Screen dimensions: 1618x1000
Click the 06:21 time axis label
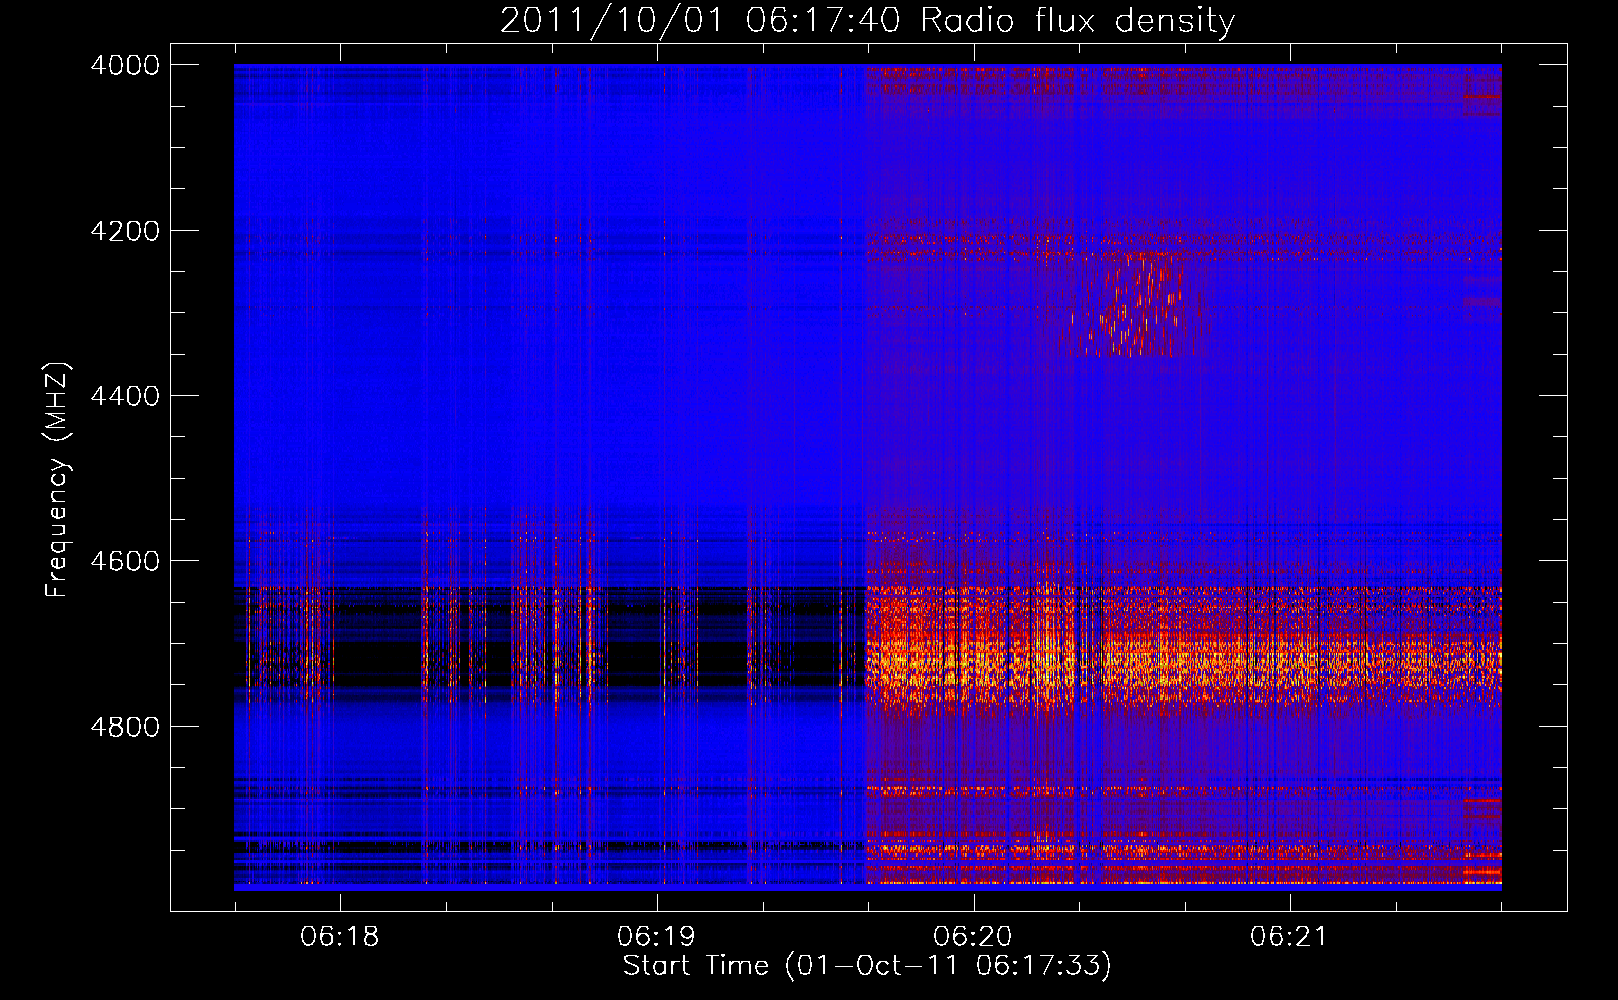point(1290,937)
